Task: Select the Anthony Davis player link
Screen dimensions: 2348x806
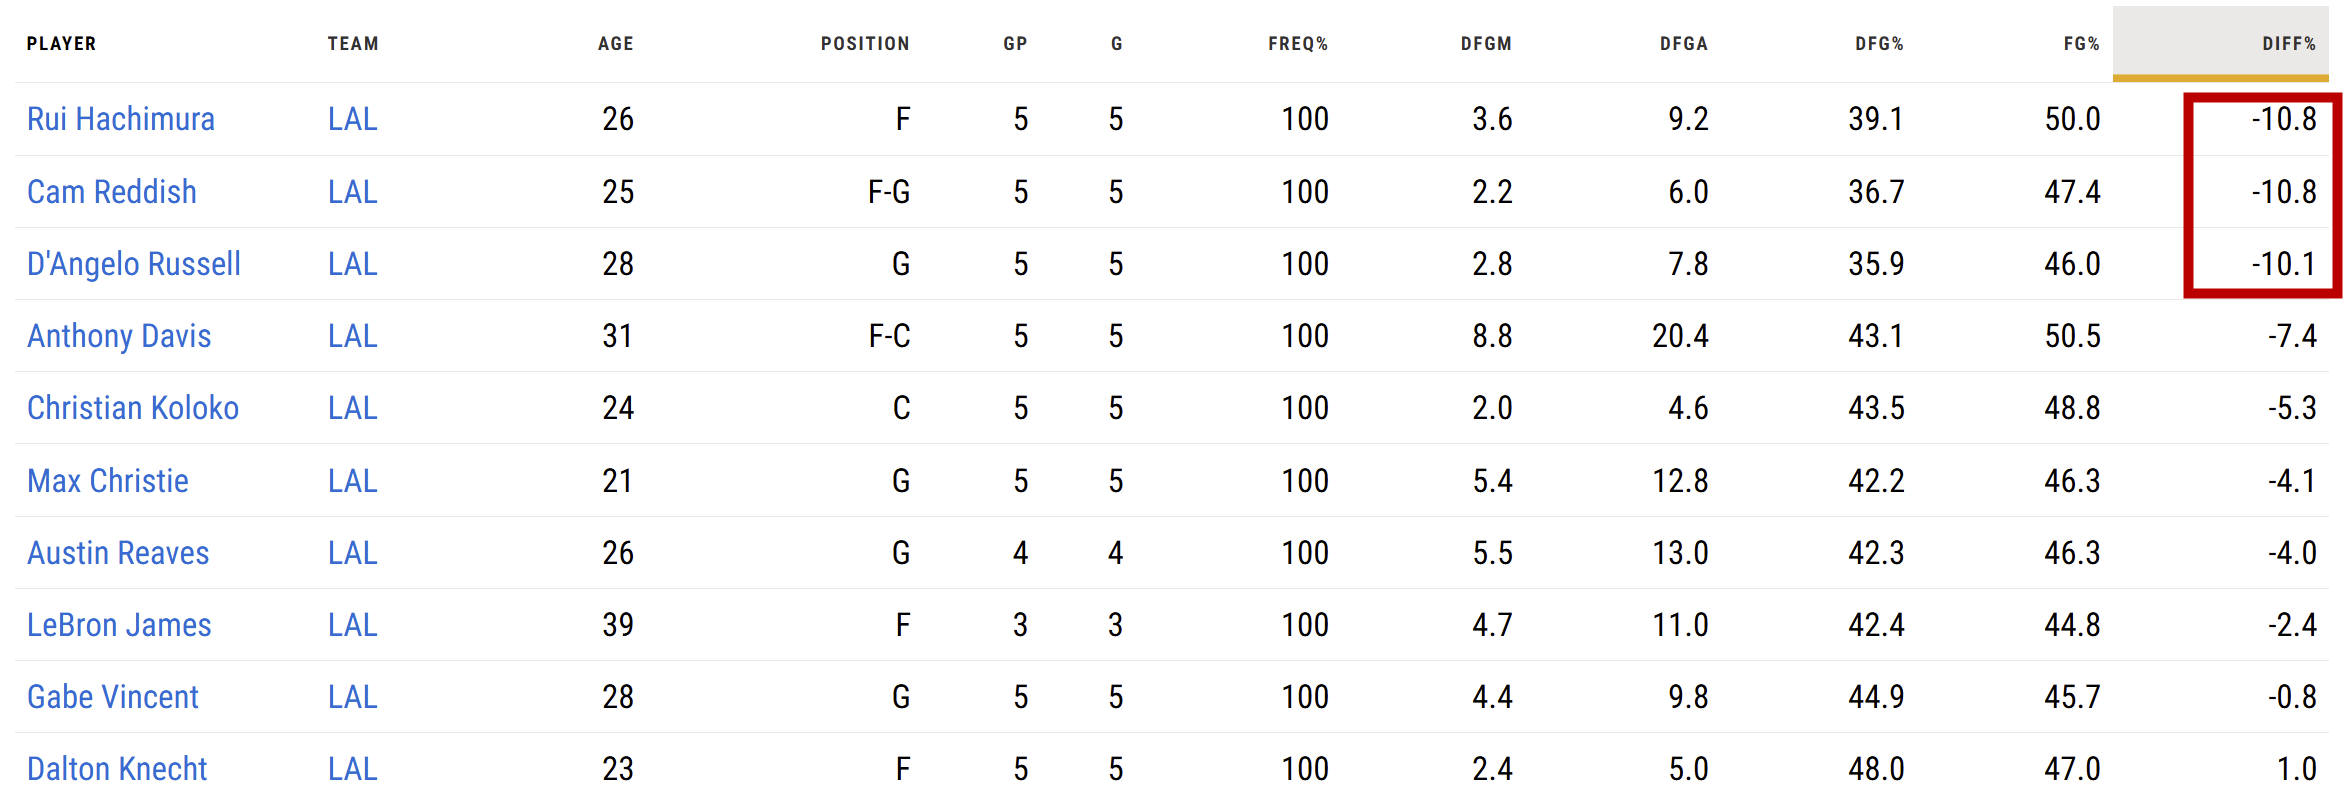Action: pyautogui.click(x=119, y=336)
